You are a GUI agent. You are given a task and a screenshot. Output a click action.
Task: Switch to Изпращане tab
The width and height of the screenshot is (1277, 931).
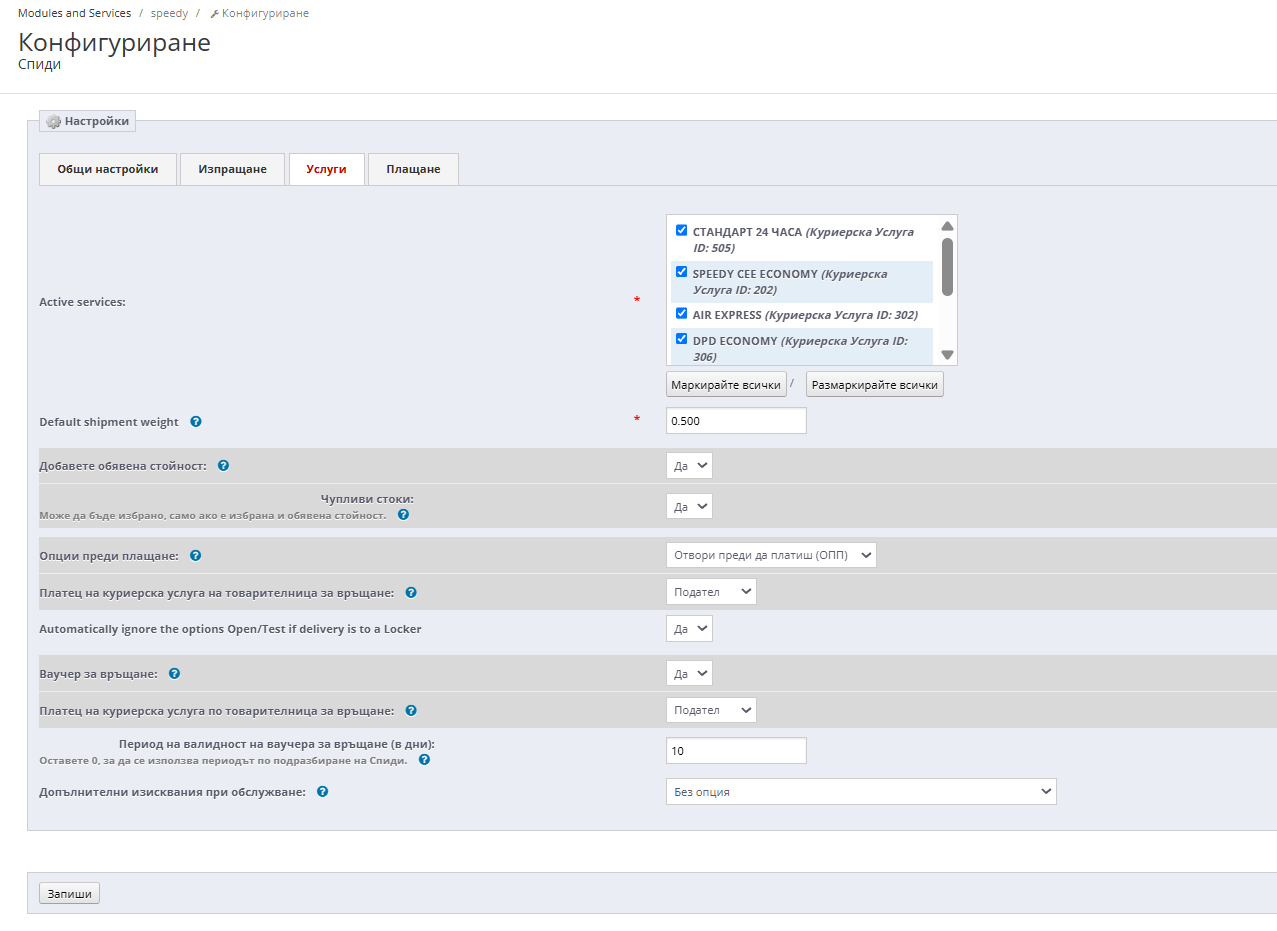[x=232, y=169]
